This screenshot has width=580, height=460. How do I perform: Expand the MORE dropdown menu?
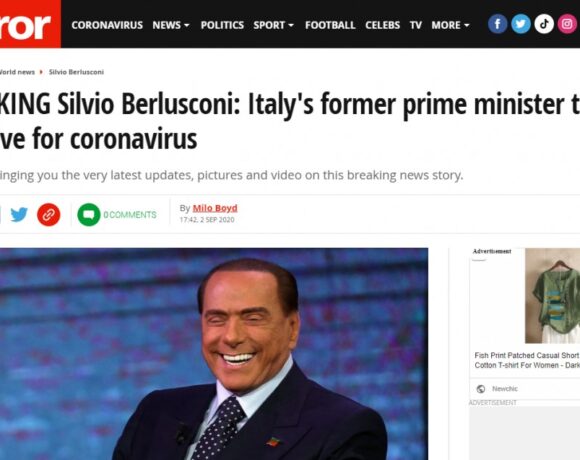[451, 25]
